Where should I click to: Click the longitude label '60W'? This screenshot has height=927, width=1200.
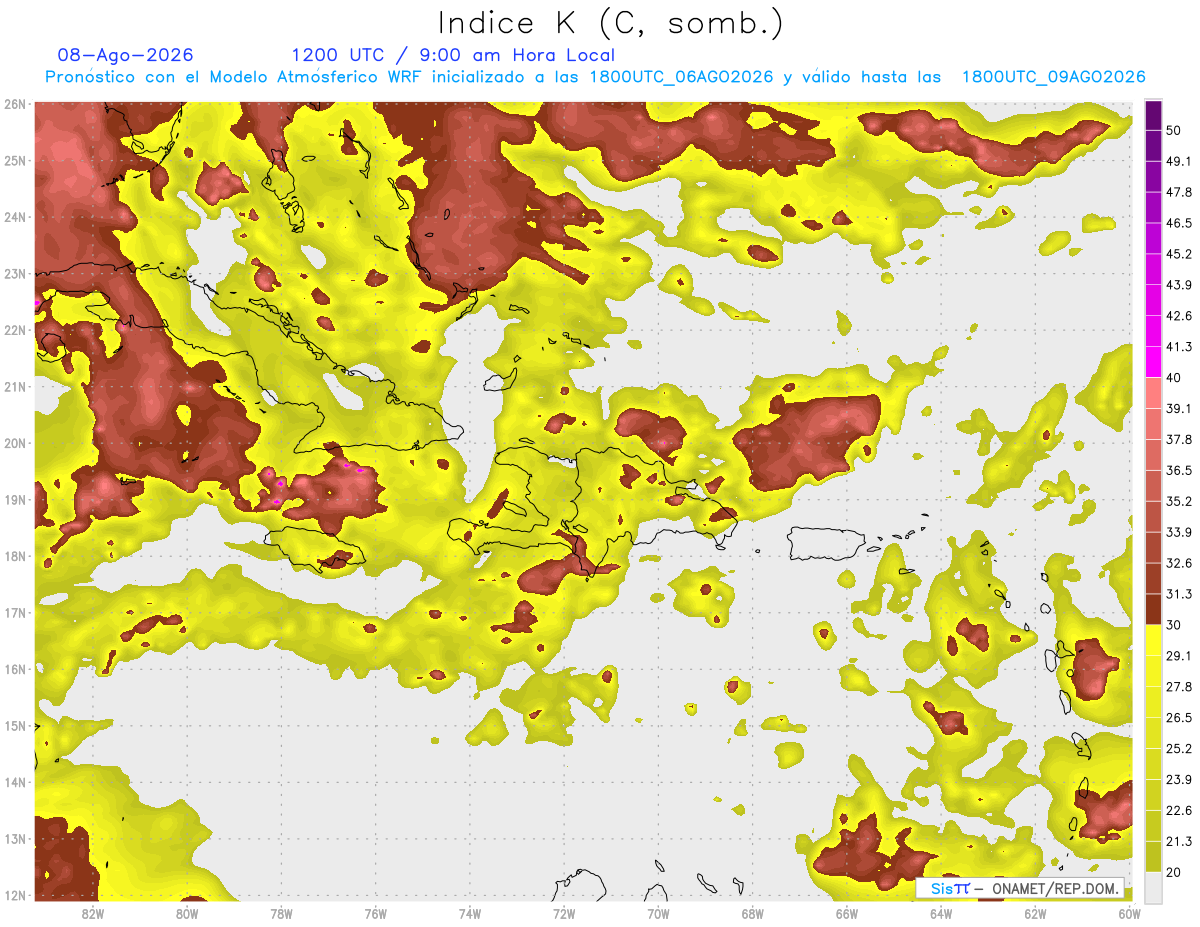(1129, 914)
